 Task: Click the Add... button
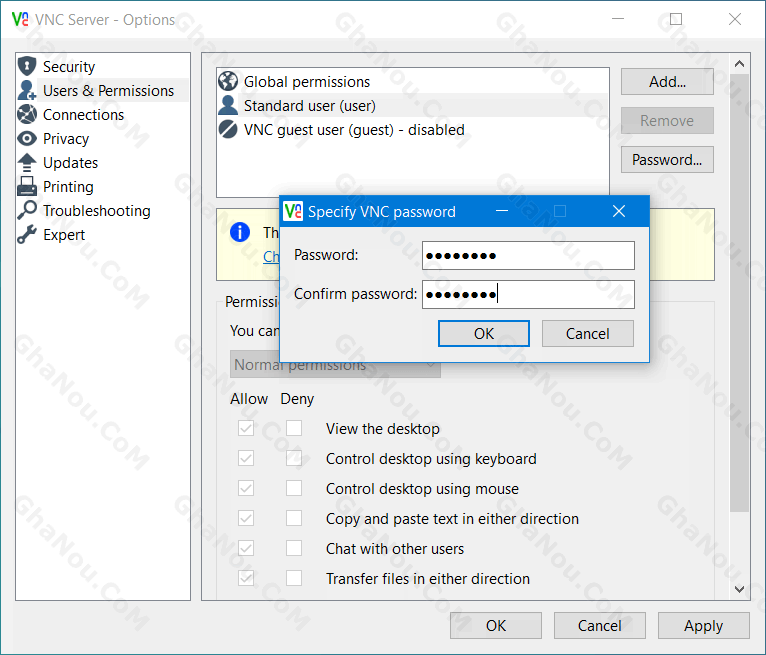pos(667,82)
